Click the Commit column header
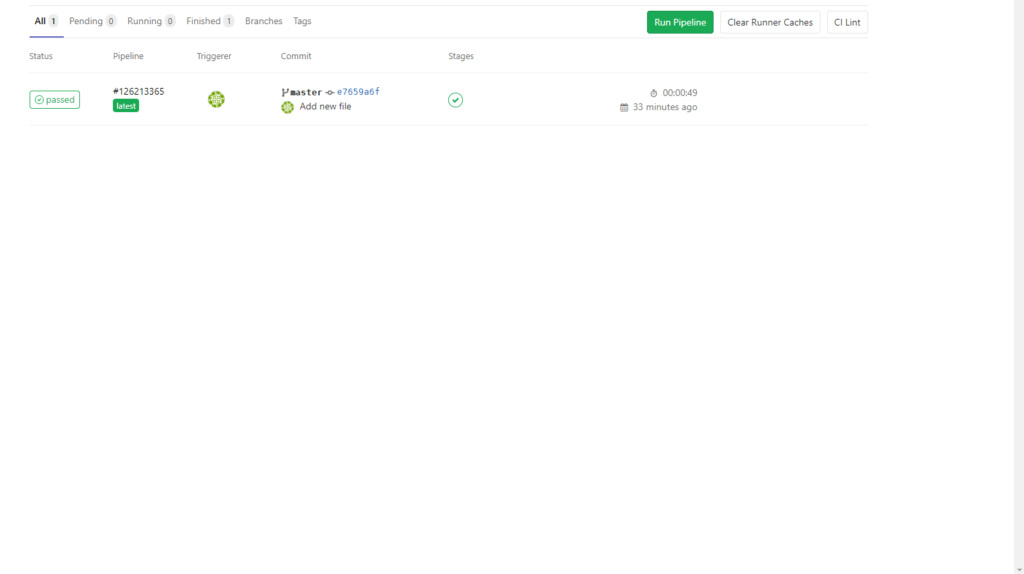This screenshot has height=574, width=1024. [x=296, y=56]
